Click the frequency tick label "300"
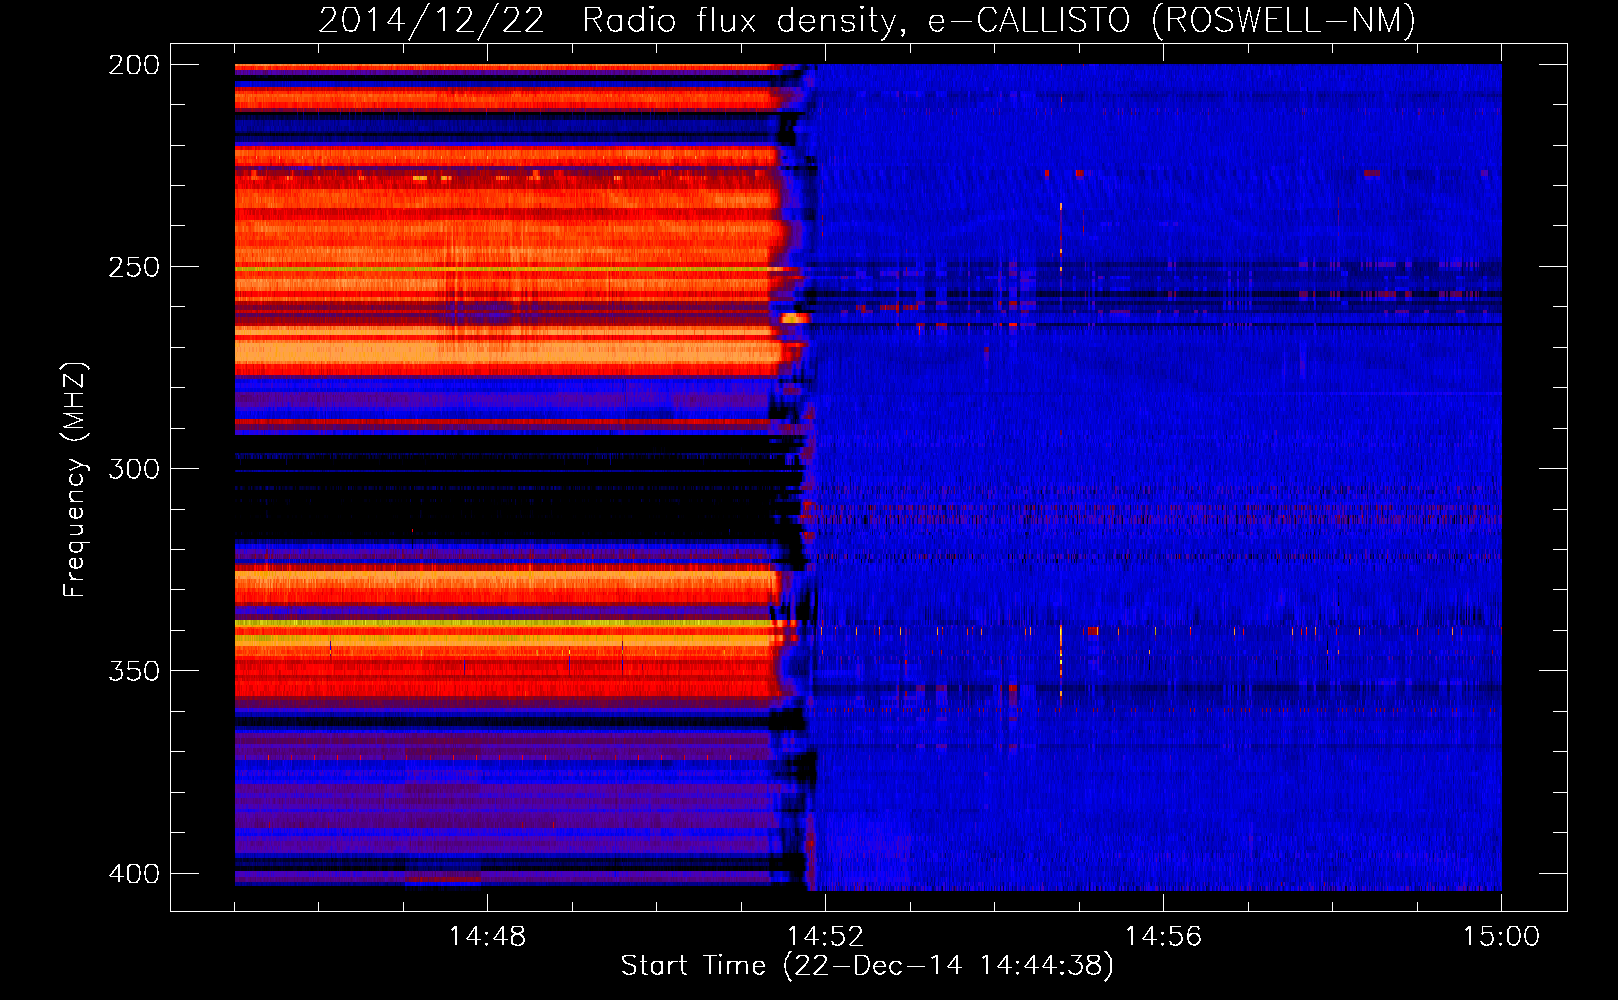Image resolution: width=1618 pixels, height=1000 pixels. click(x=134, y=469)
